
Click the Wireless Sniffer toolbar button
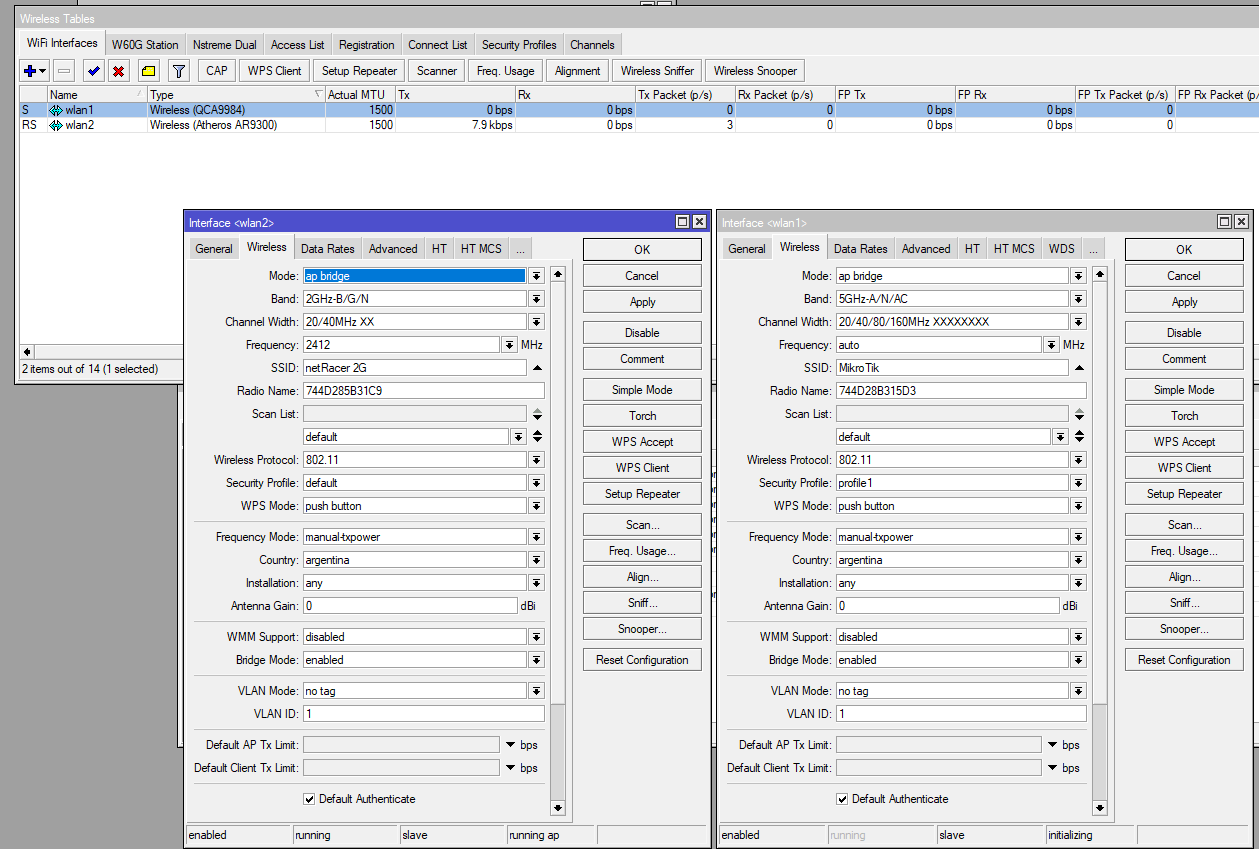coord(656,71)
